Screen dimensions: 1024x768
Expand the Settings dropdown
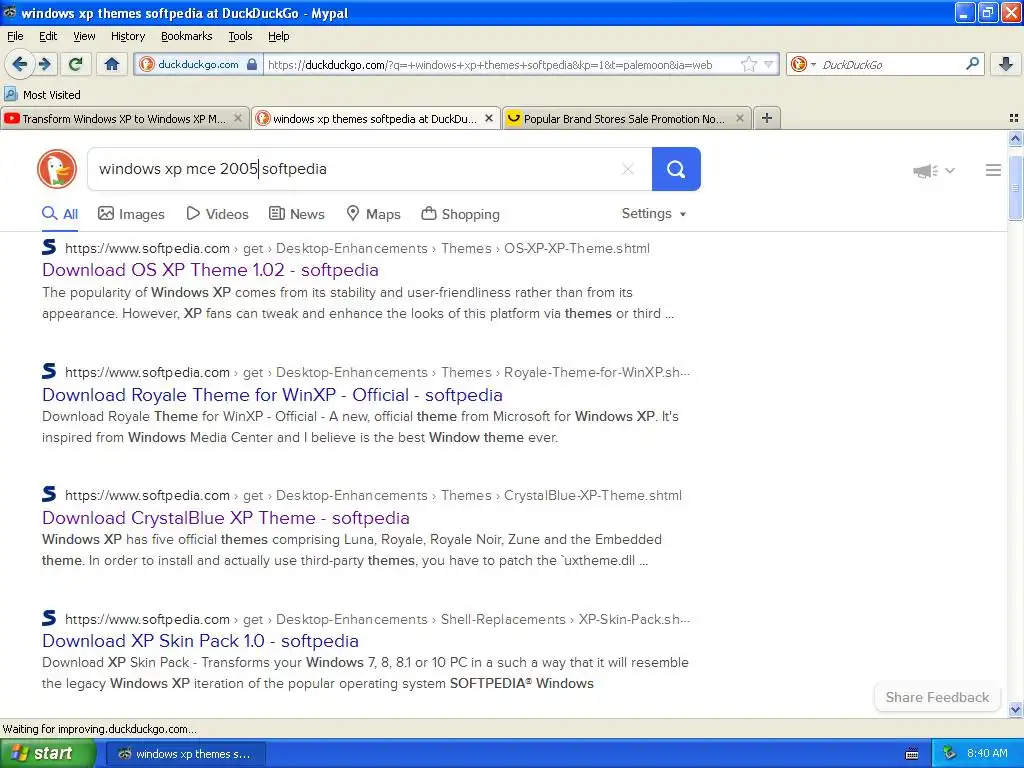(x=654, y=214)
